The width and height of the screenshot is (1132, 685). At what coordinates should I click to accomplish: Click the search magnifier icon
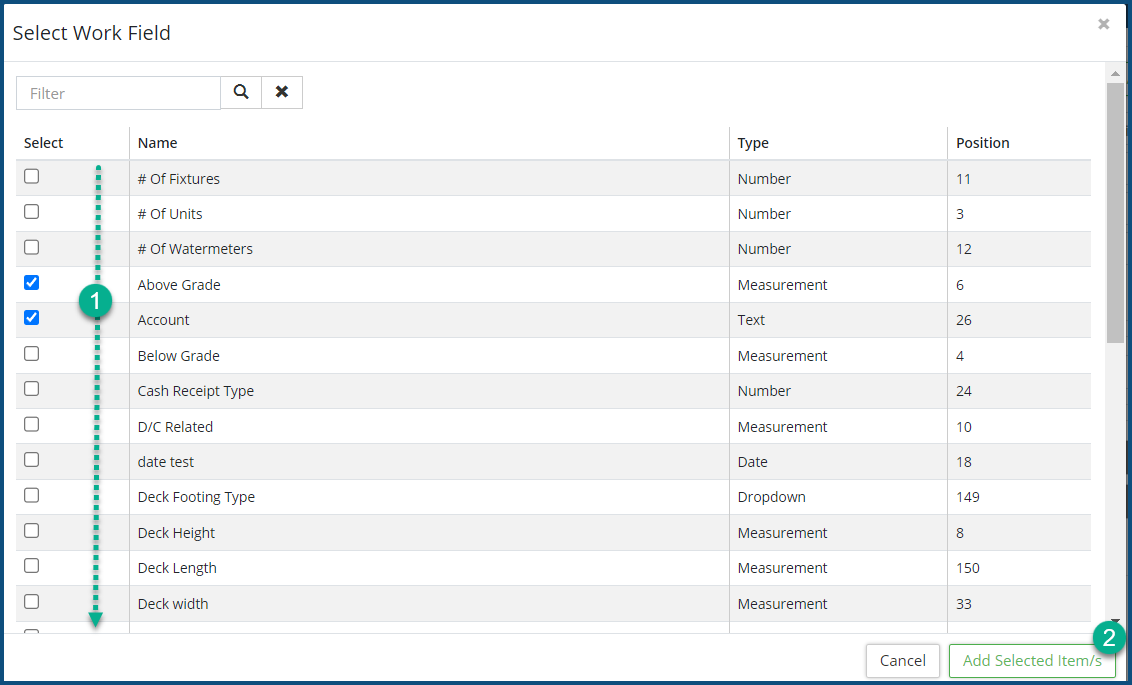pyautogui.click(x=241, y=92)
